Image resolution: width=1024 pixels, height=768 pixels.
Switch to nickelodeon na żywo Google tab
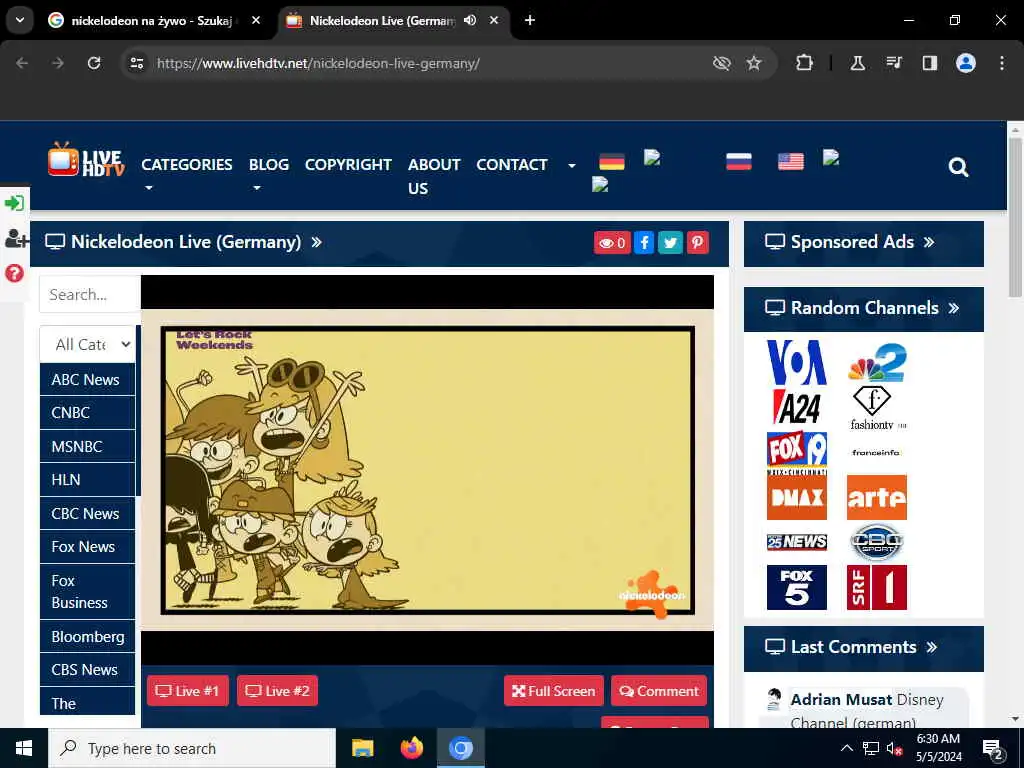152,20
